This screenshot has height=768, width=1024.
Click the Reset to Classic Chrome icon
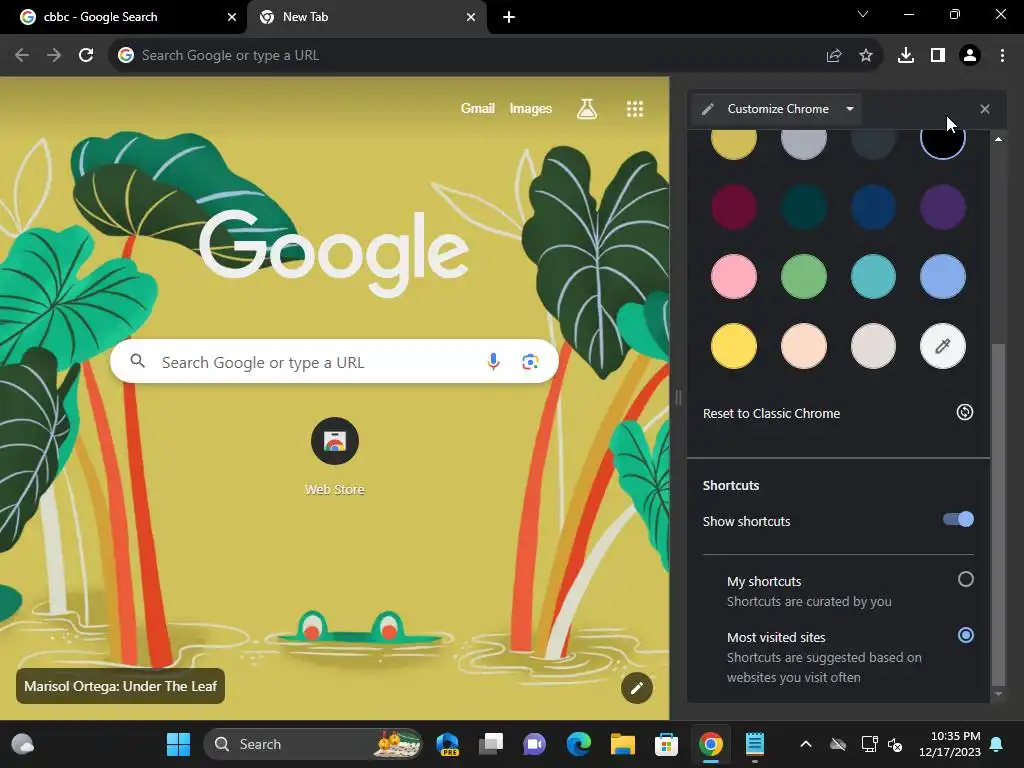pos(965,412)
